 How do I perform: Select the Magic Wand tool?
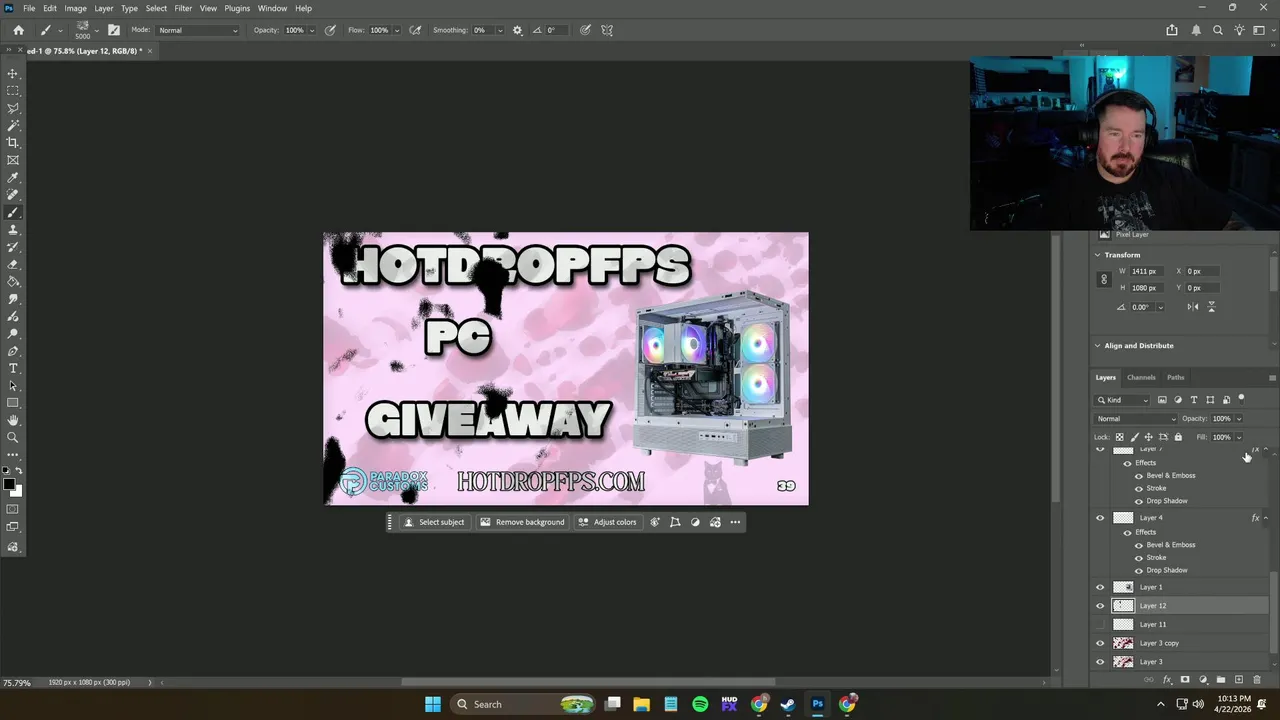point(13,126)
